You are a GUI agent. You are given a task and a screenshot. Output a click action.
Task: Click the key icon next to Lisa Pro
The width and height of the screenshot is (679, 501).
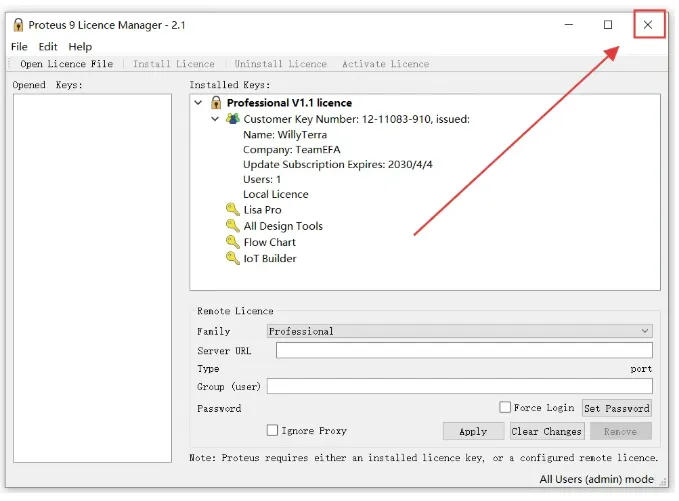[233, 210]
